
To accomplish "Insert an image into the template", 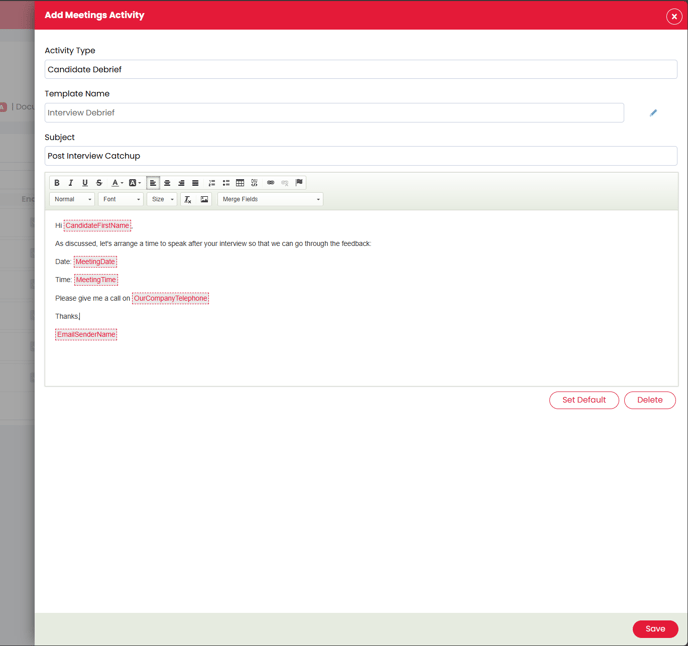I will pos(205,199).
